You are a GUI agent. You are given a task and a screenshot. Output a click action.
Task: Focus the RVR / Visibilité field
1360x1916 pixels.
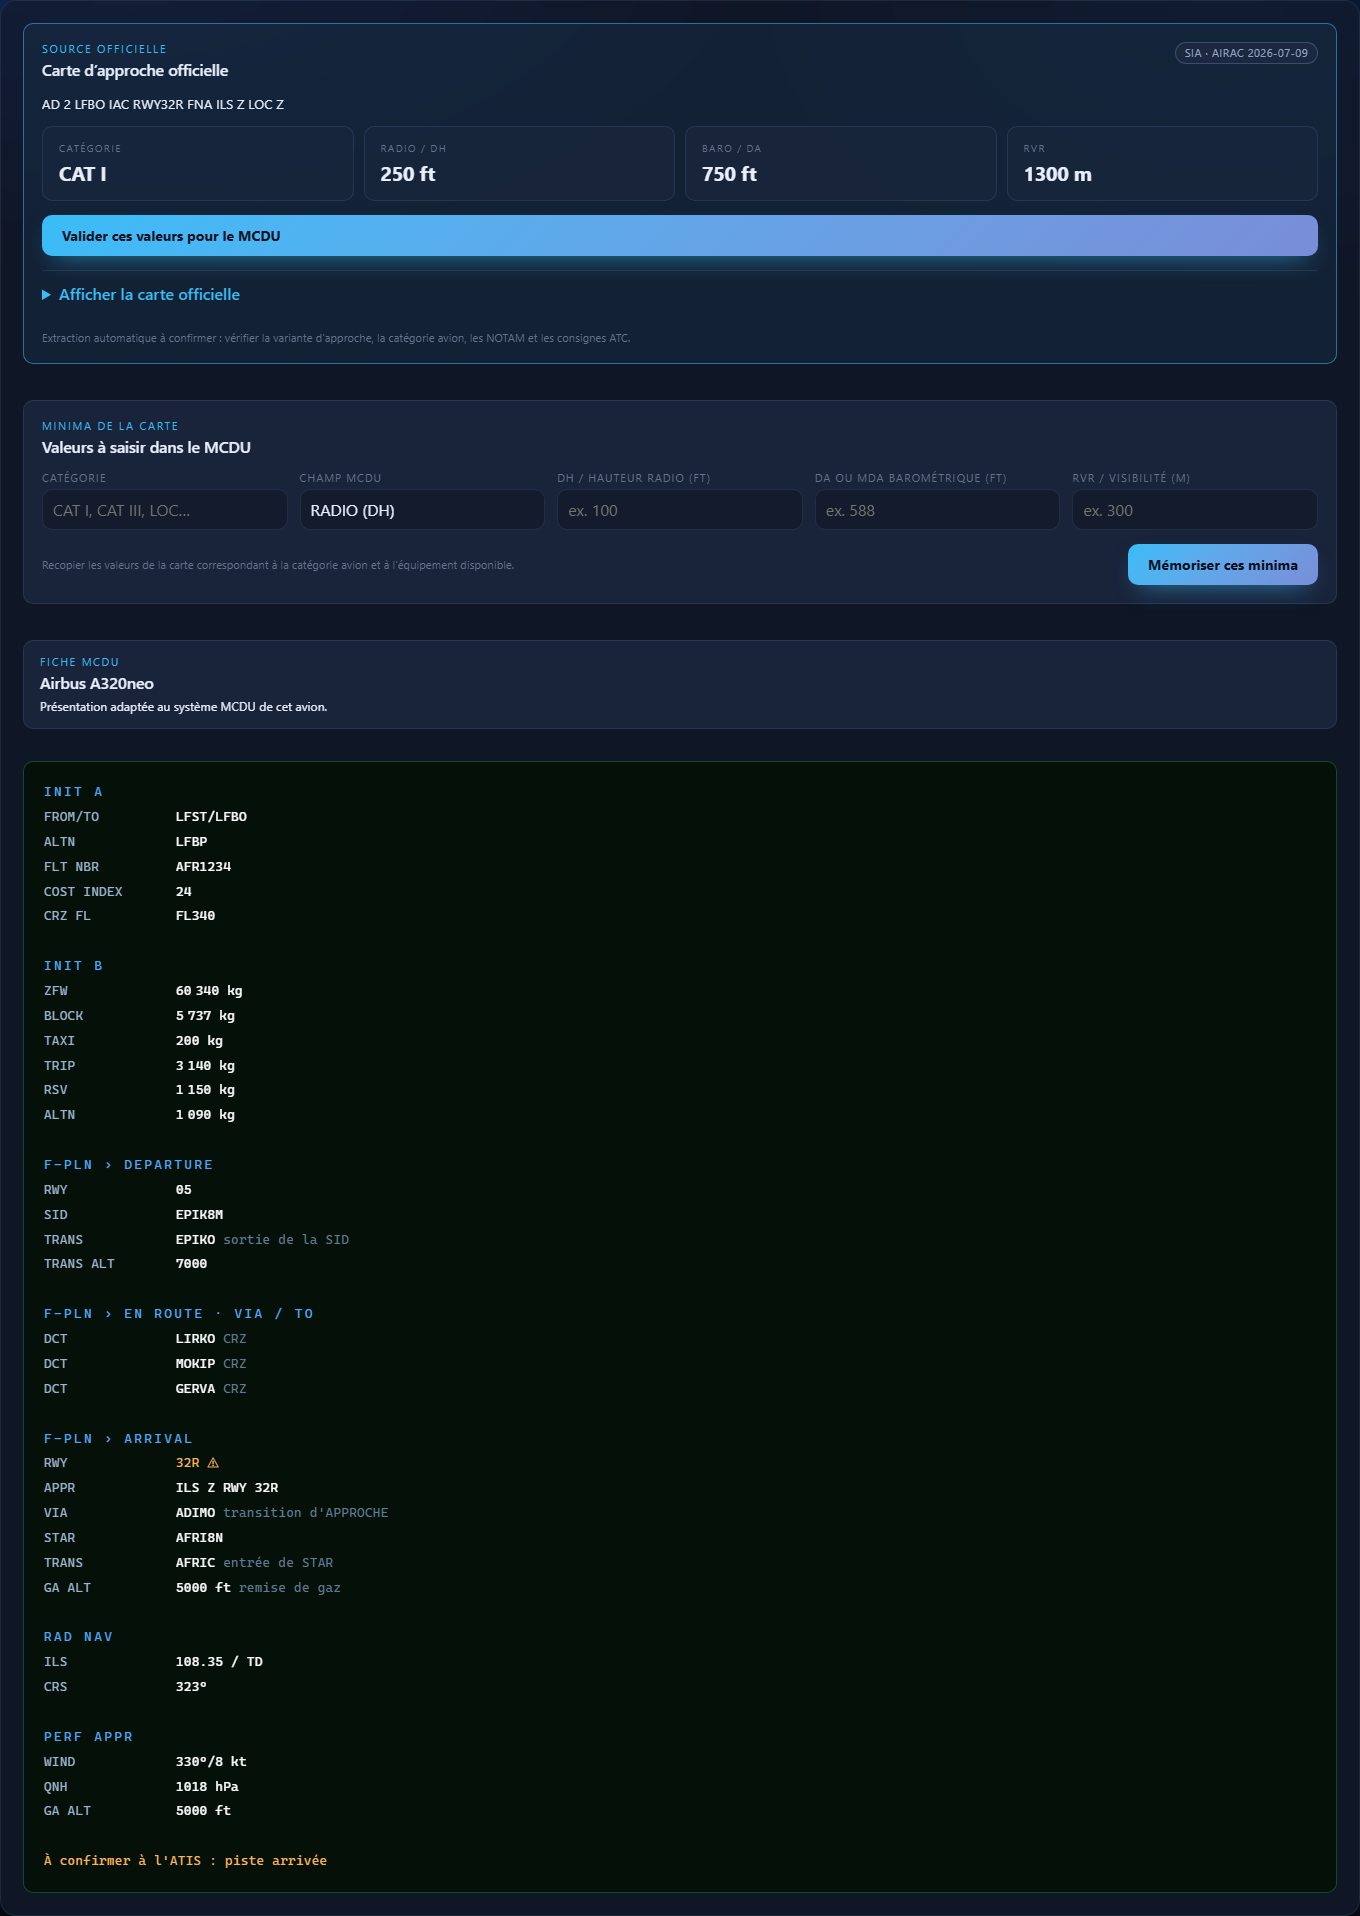1195,510
